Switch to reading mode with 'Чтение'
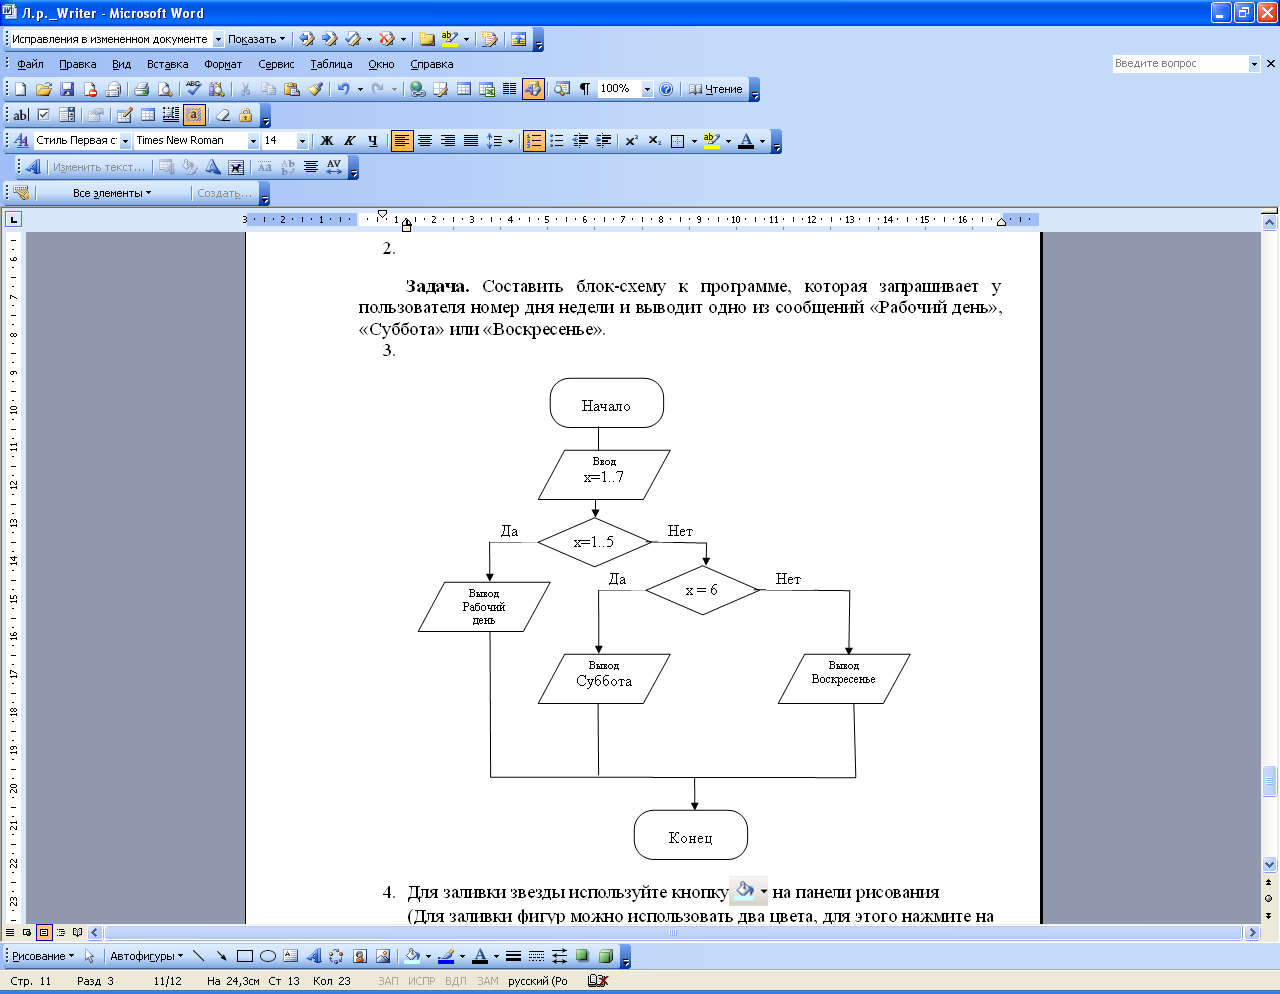Screen dimensions: 1280x994 [716, 89]
